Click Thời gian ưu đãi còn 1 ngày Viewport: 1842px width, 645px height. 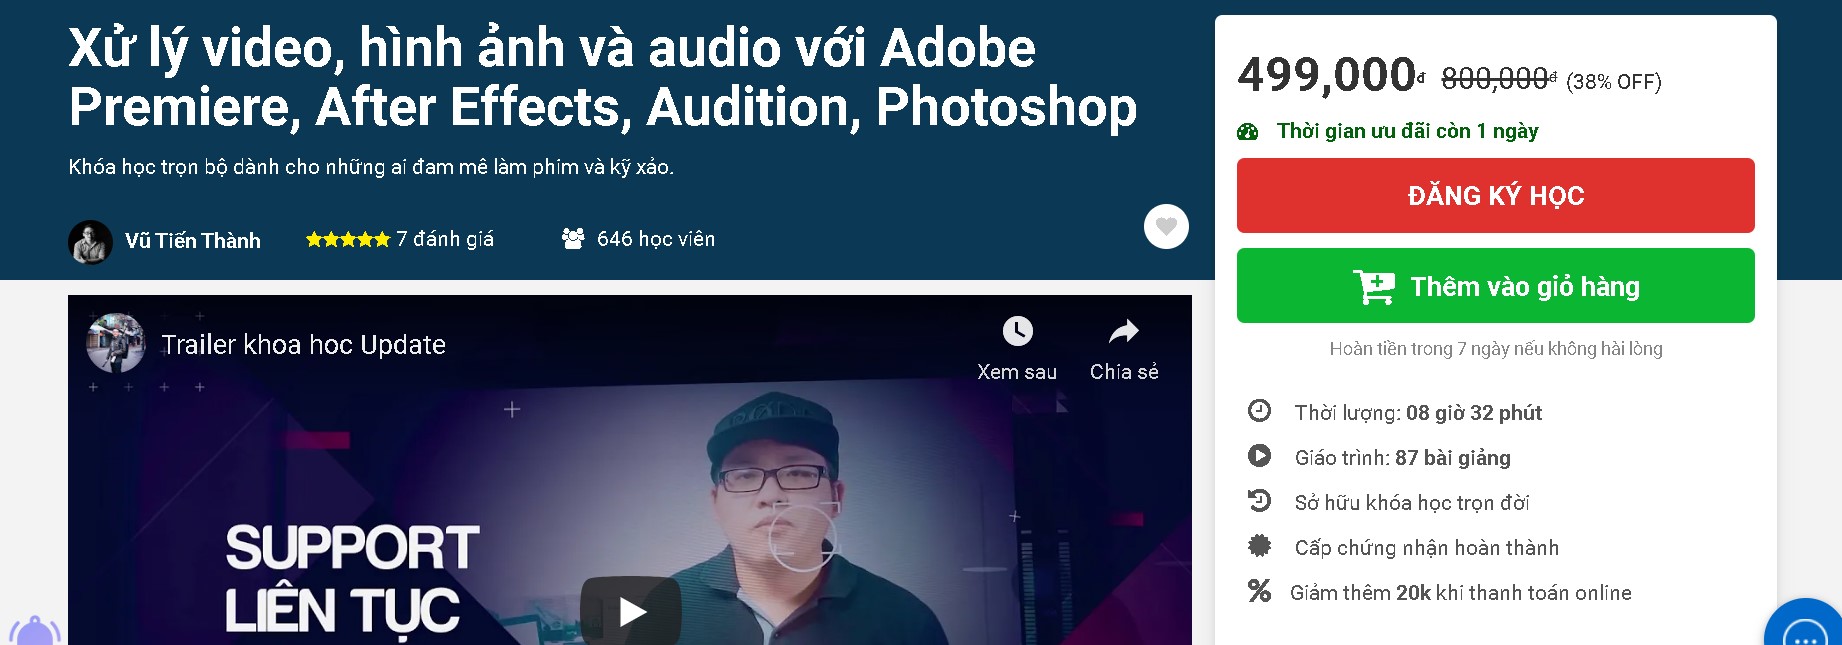point(1407,131)
